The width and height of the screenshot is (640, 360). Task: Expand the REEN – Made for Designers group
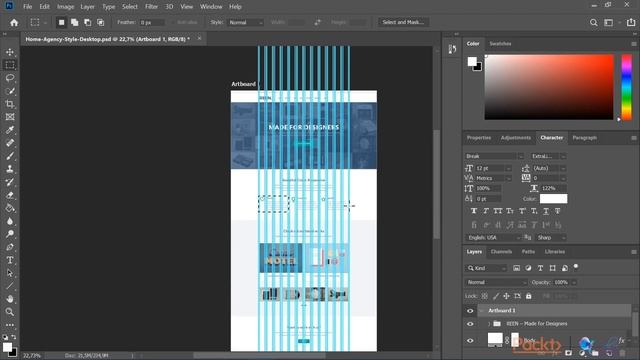(489, 324)
